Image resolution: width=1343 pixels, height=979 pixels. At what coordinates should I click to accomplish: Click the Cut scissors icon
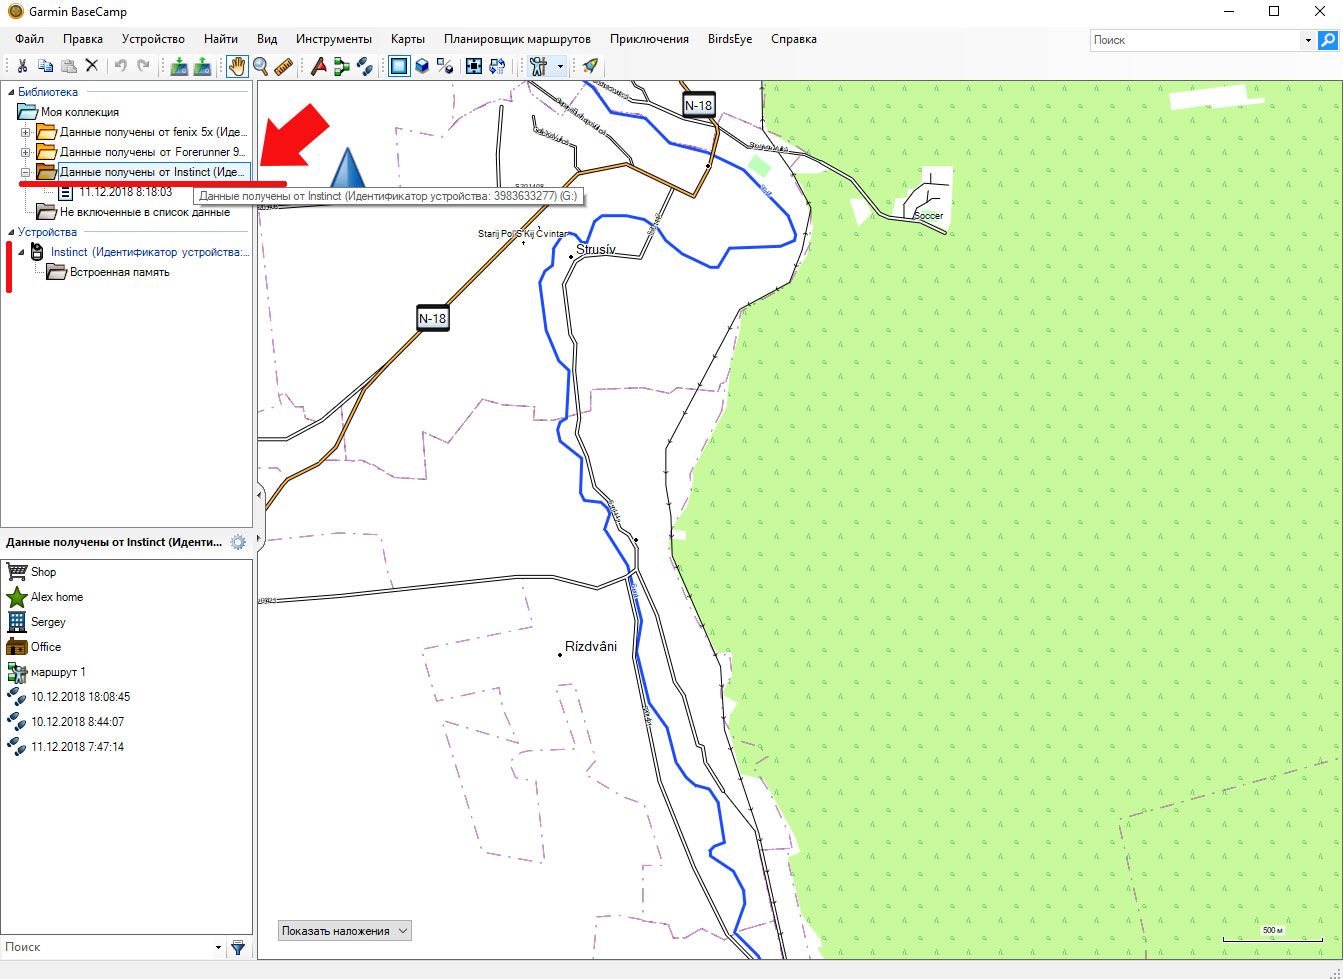22,67
